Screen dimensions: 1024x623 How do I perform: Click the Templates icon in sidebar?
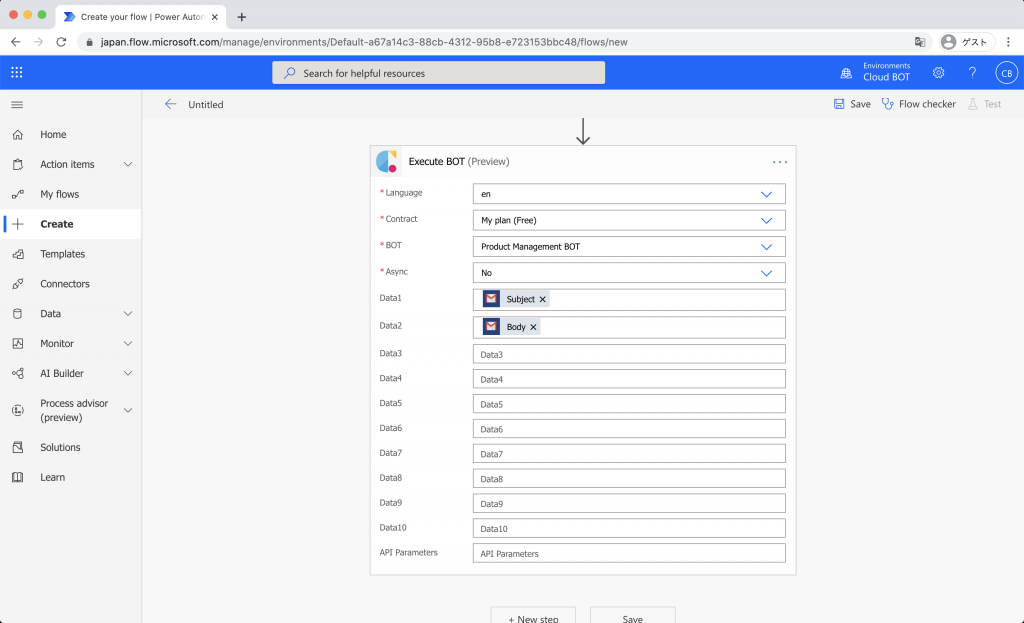18,254
